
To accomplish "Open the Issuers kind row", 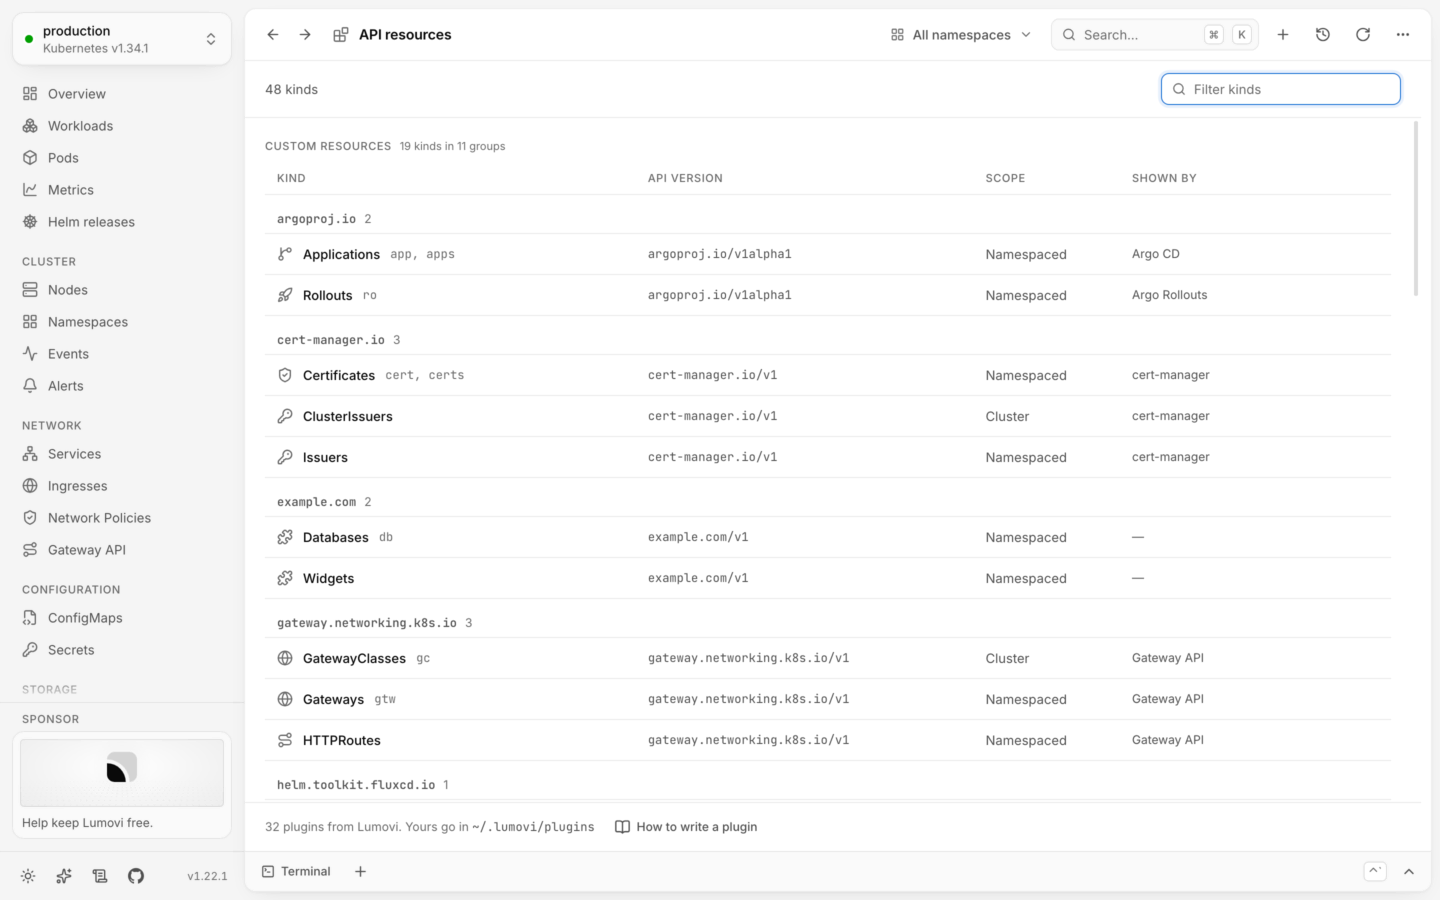I will (828, 458).
